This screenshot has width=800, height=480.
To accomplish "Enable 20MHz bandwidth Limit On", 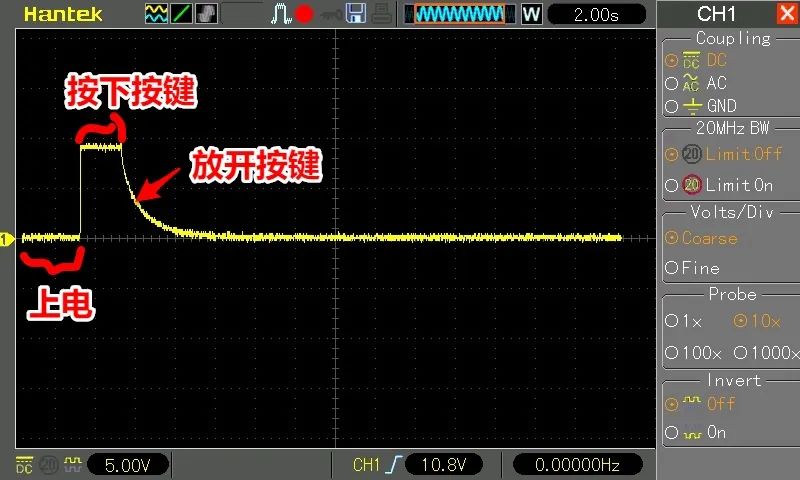I will (x=670, y=185).
